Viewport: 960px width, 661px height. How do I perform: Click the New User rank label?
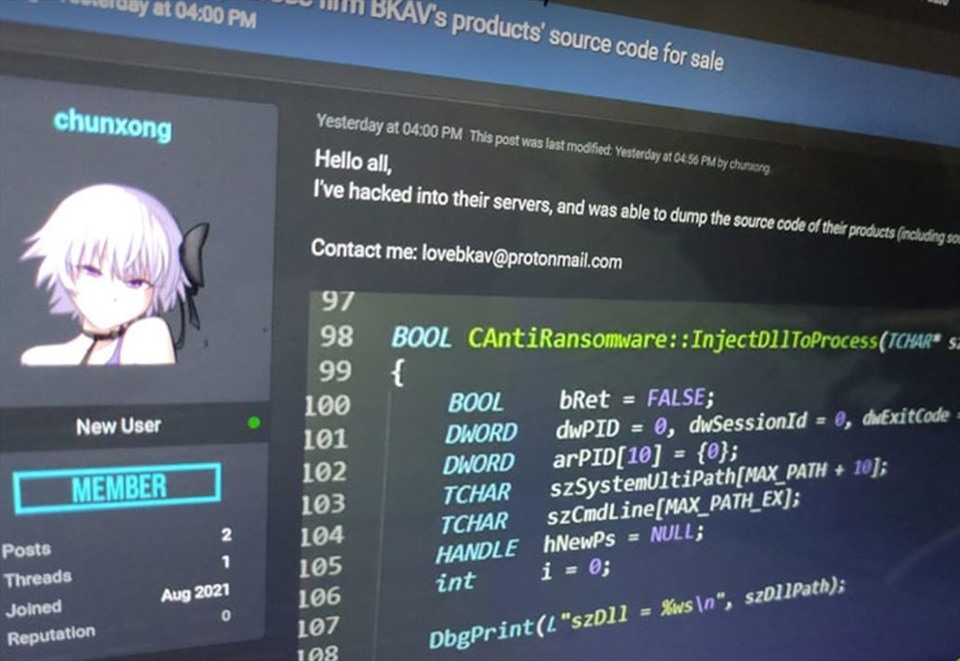click(118, 424)
